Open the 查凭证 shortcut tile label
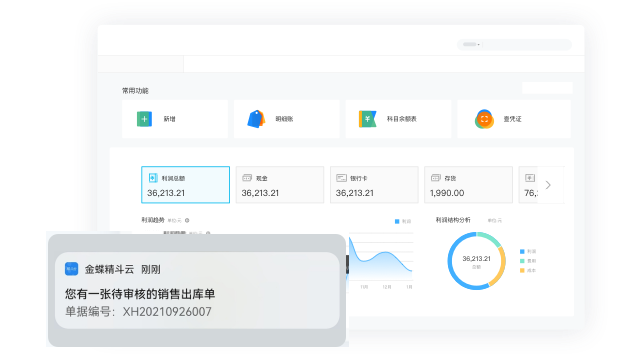The width and height of the screenshot is (640, 360). point(512,119)
